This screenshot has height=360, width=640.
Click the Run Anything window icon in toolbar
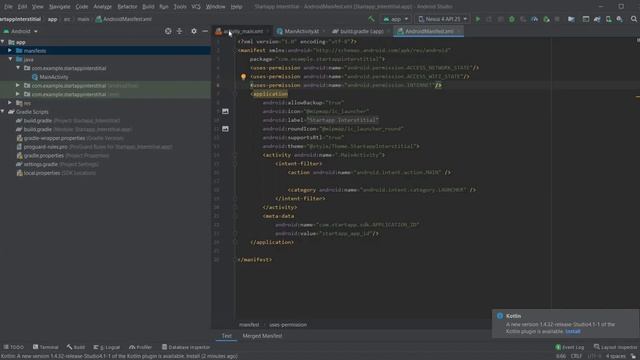tap(586, 19)
